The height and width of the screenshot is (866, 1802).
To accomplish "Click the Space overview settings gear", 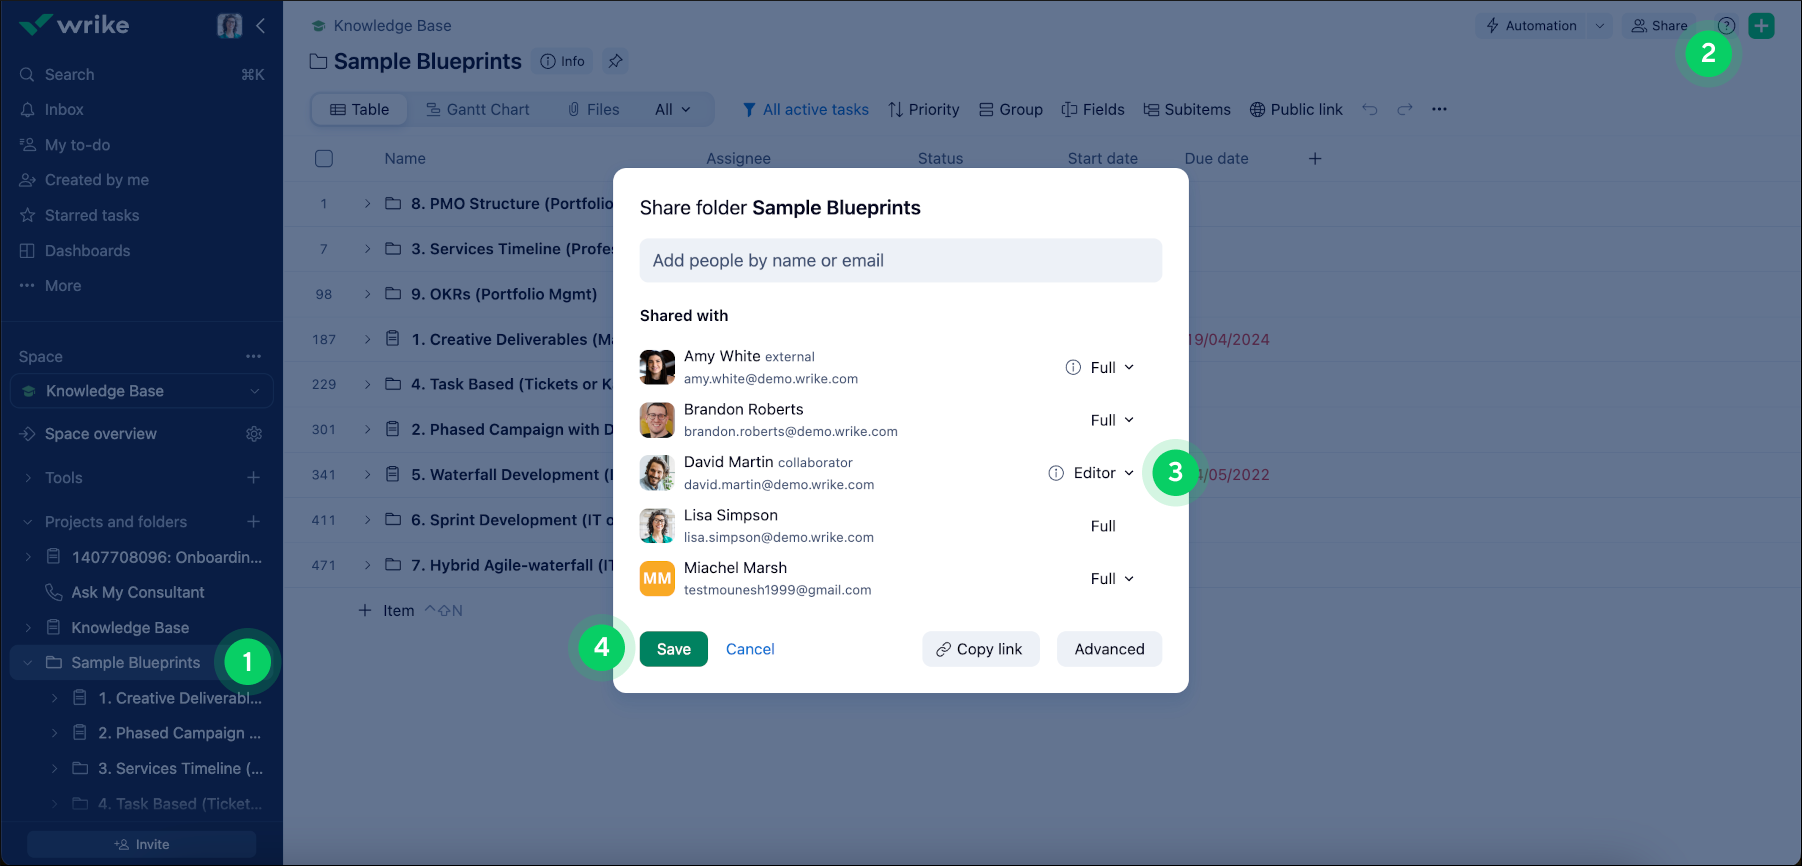I will tap(254, 434).
